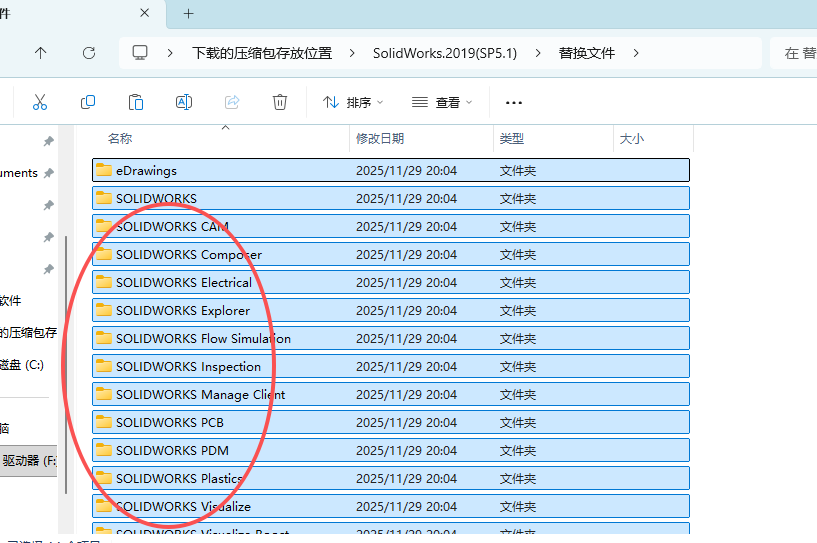Click the Rename icon
Image resolution: width=817 pixels, height=543 pixels.
pos(184,102)
